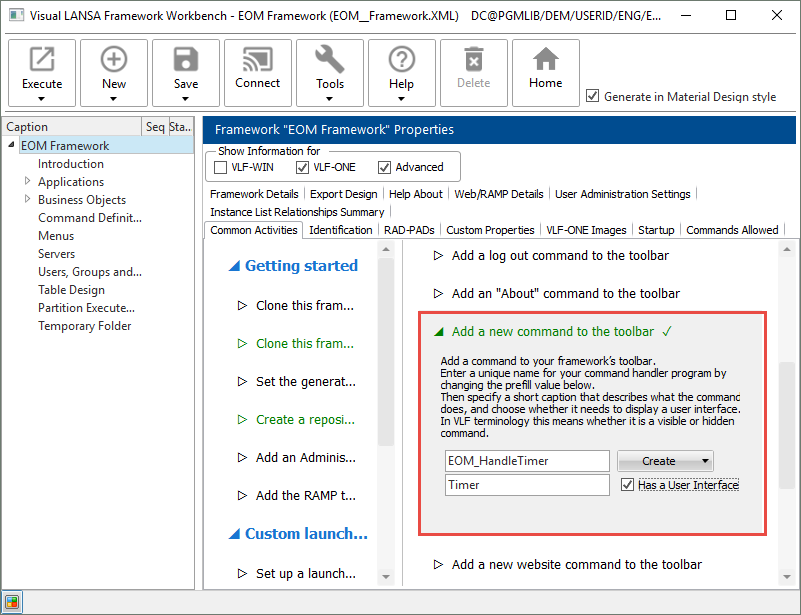Open the Framework Details tab
Image resolution: width=801 pixels, height=615 pixels.
[x=254, y=194]
